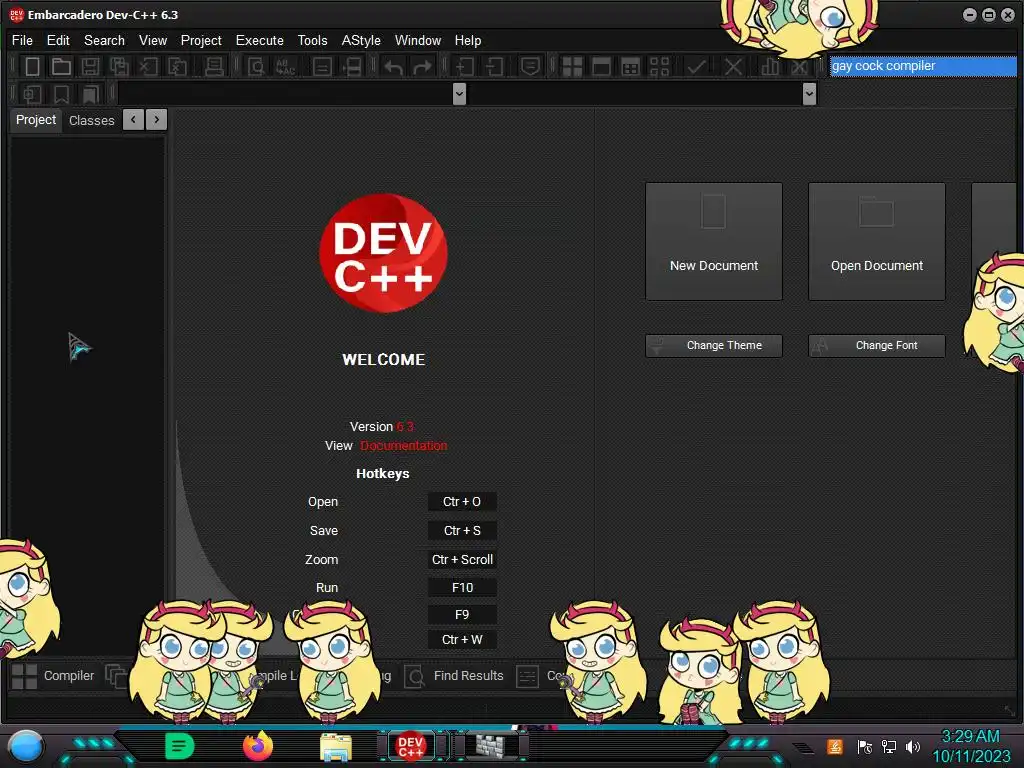Click the green notes app taskbar icon
This screenshot has width=1024, height=768.
coord(180,746)
